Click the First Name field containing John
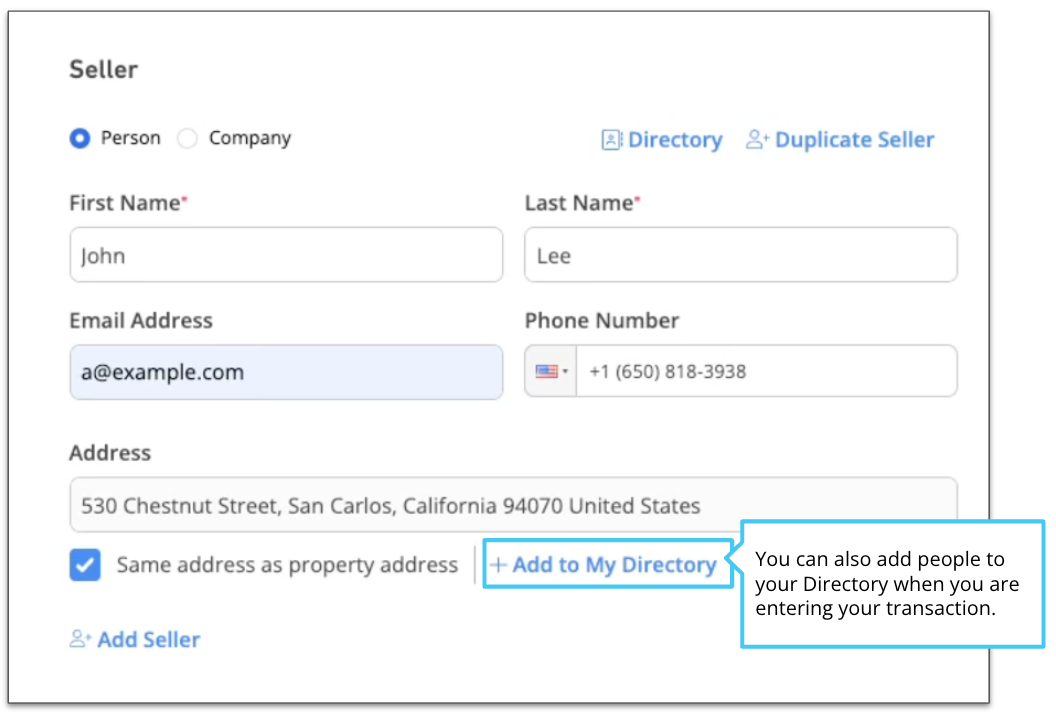Image resolution: width=1056 pixels, height=718 pixels. click(285, 254)
